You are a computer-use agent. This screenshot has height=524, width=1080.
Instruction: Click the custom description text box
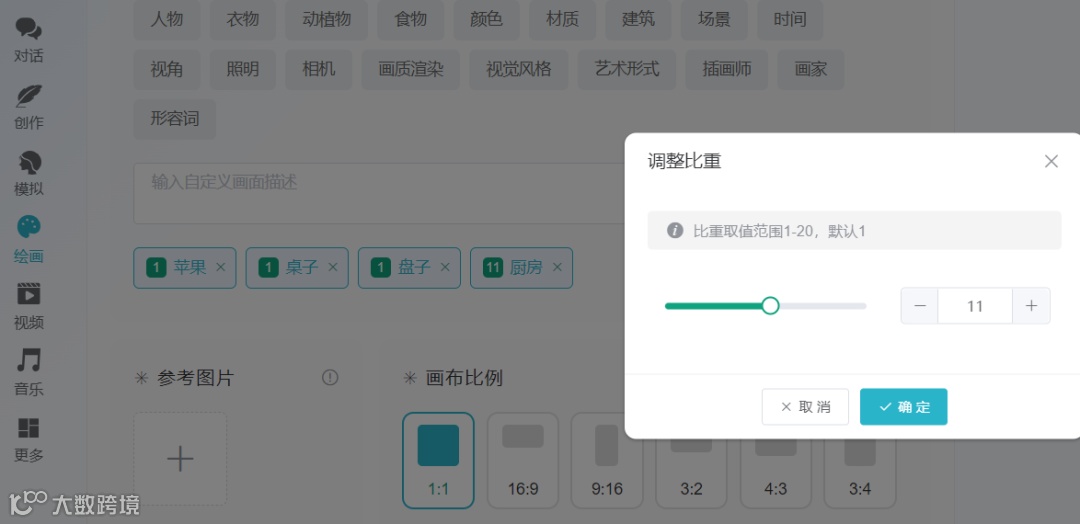click(379, 193)
